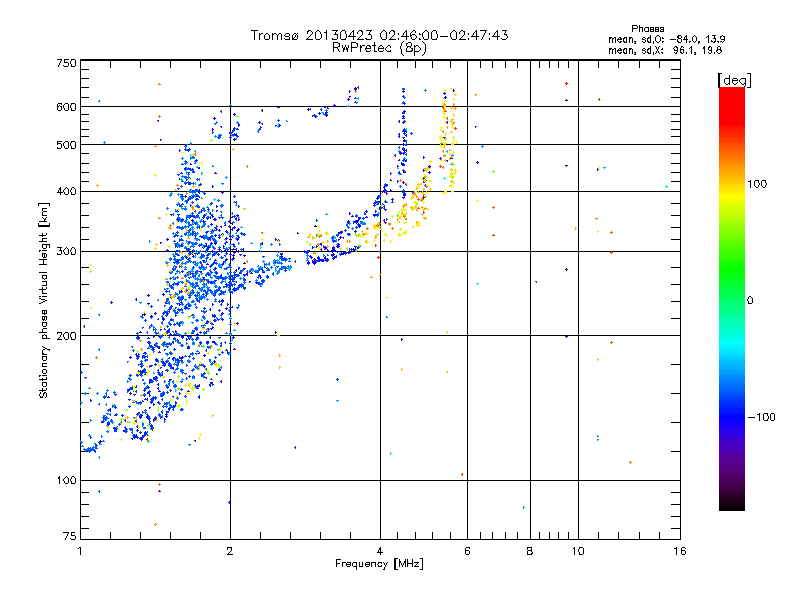Click the 'Phases' header label

647,29
